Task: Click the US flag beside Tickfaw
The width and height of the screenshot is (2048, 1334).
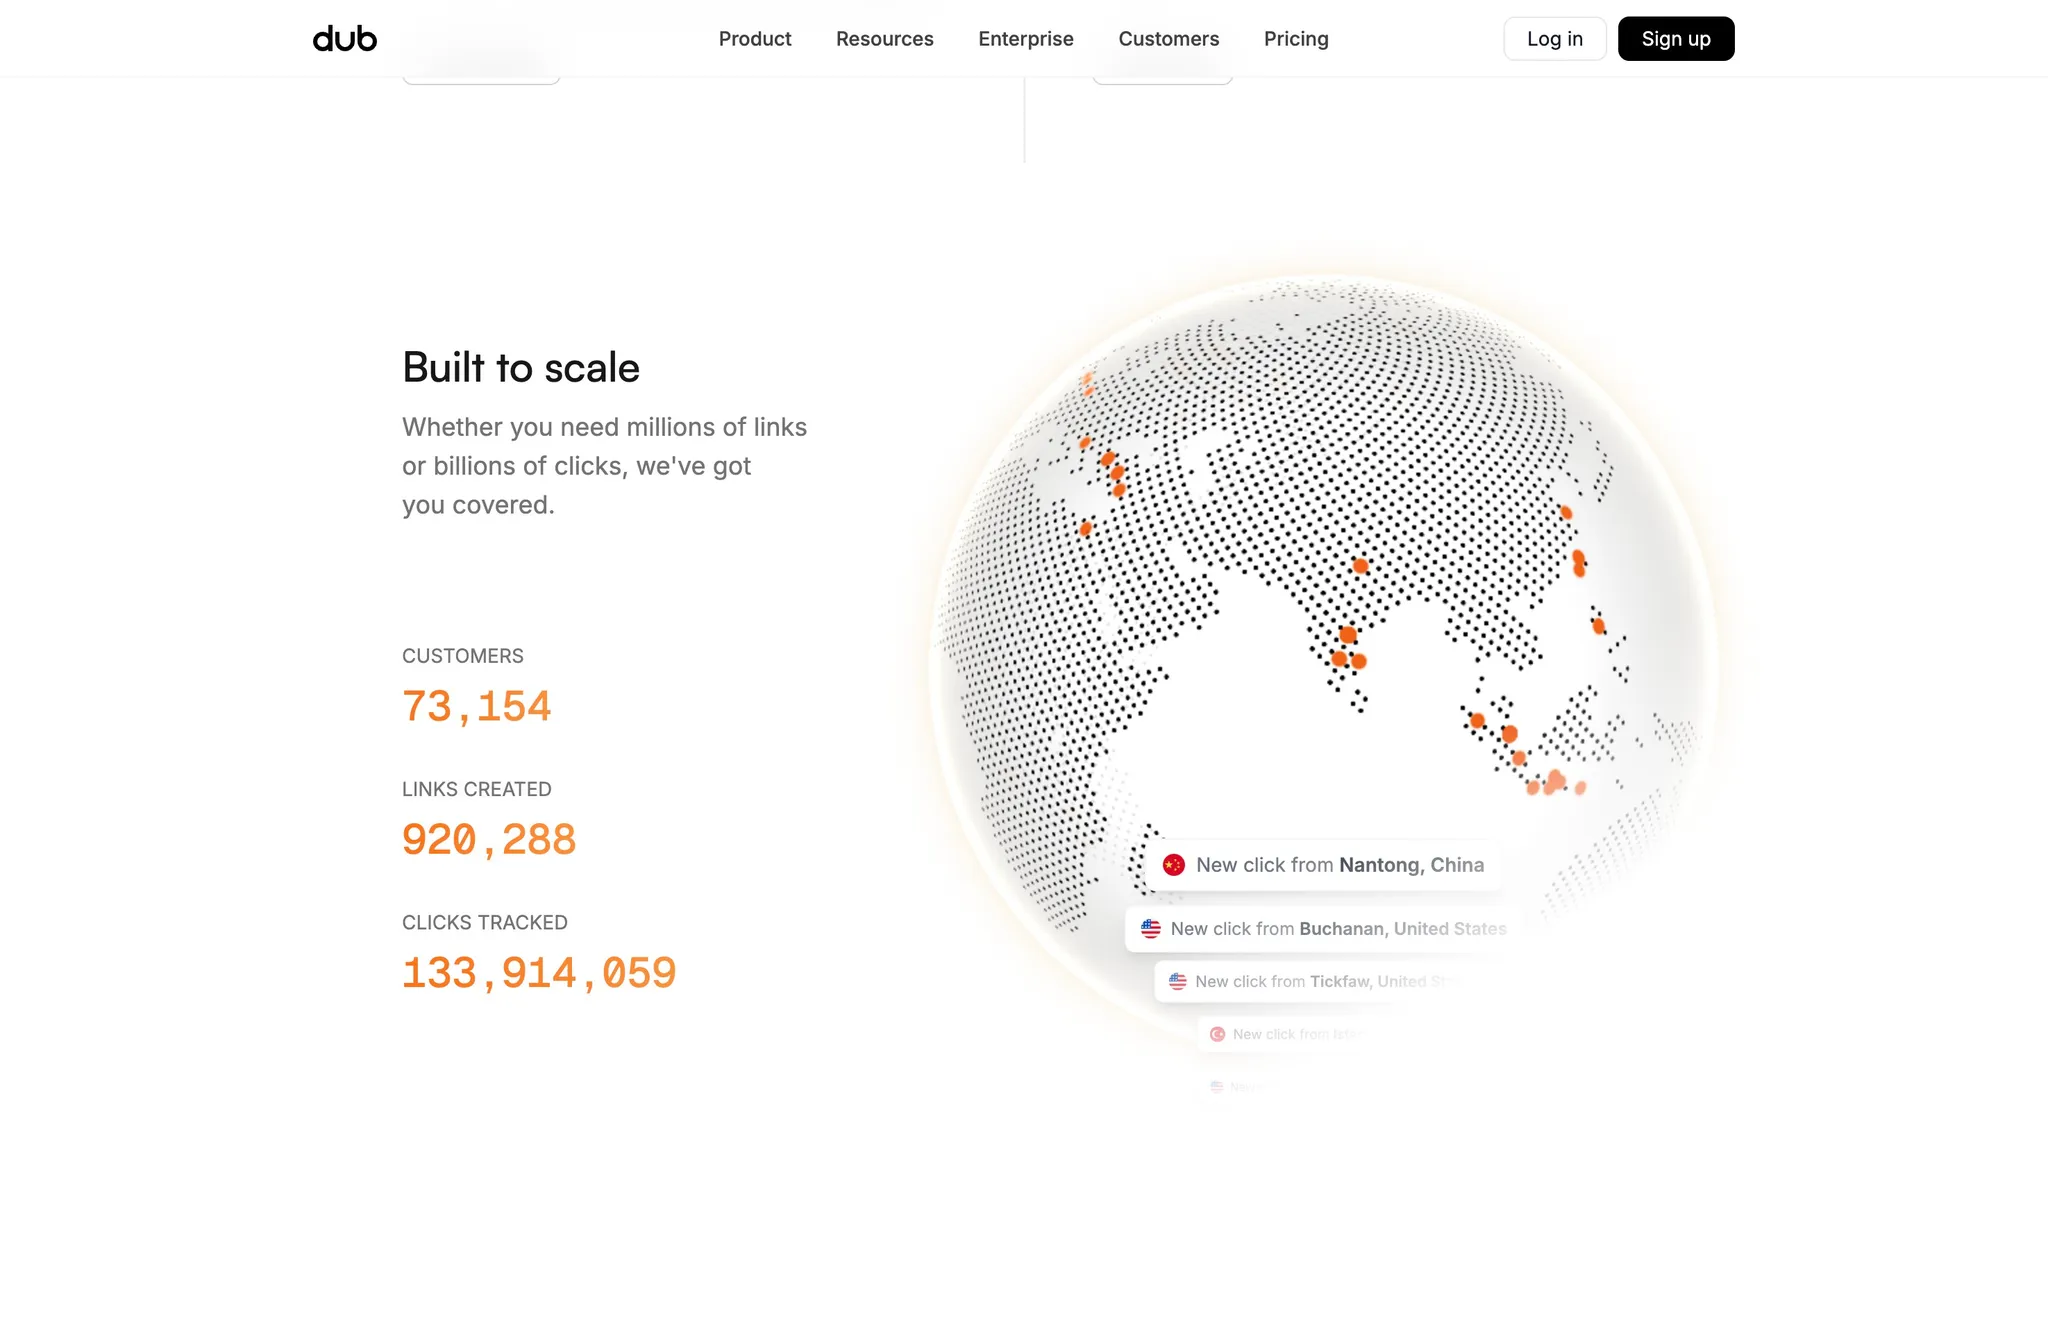Action: tap(1178, 982)
